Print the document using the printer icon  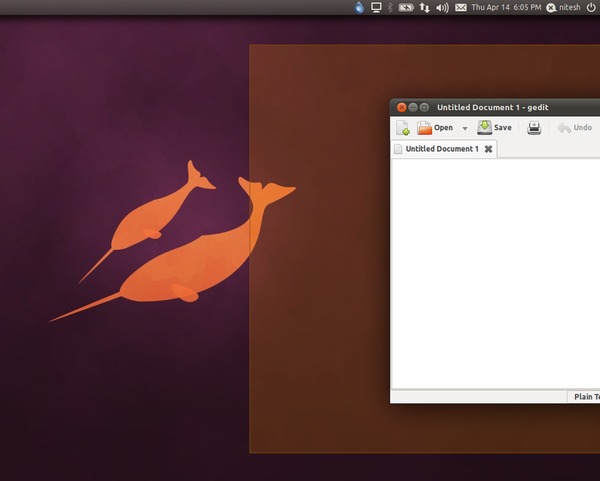[x=534, y=128]
